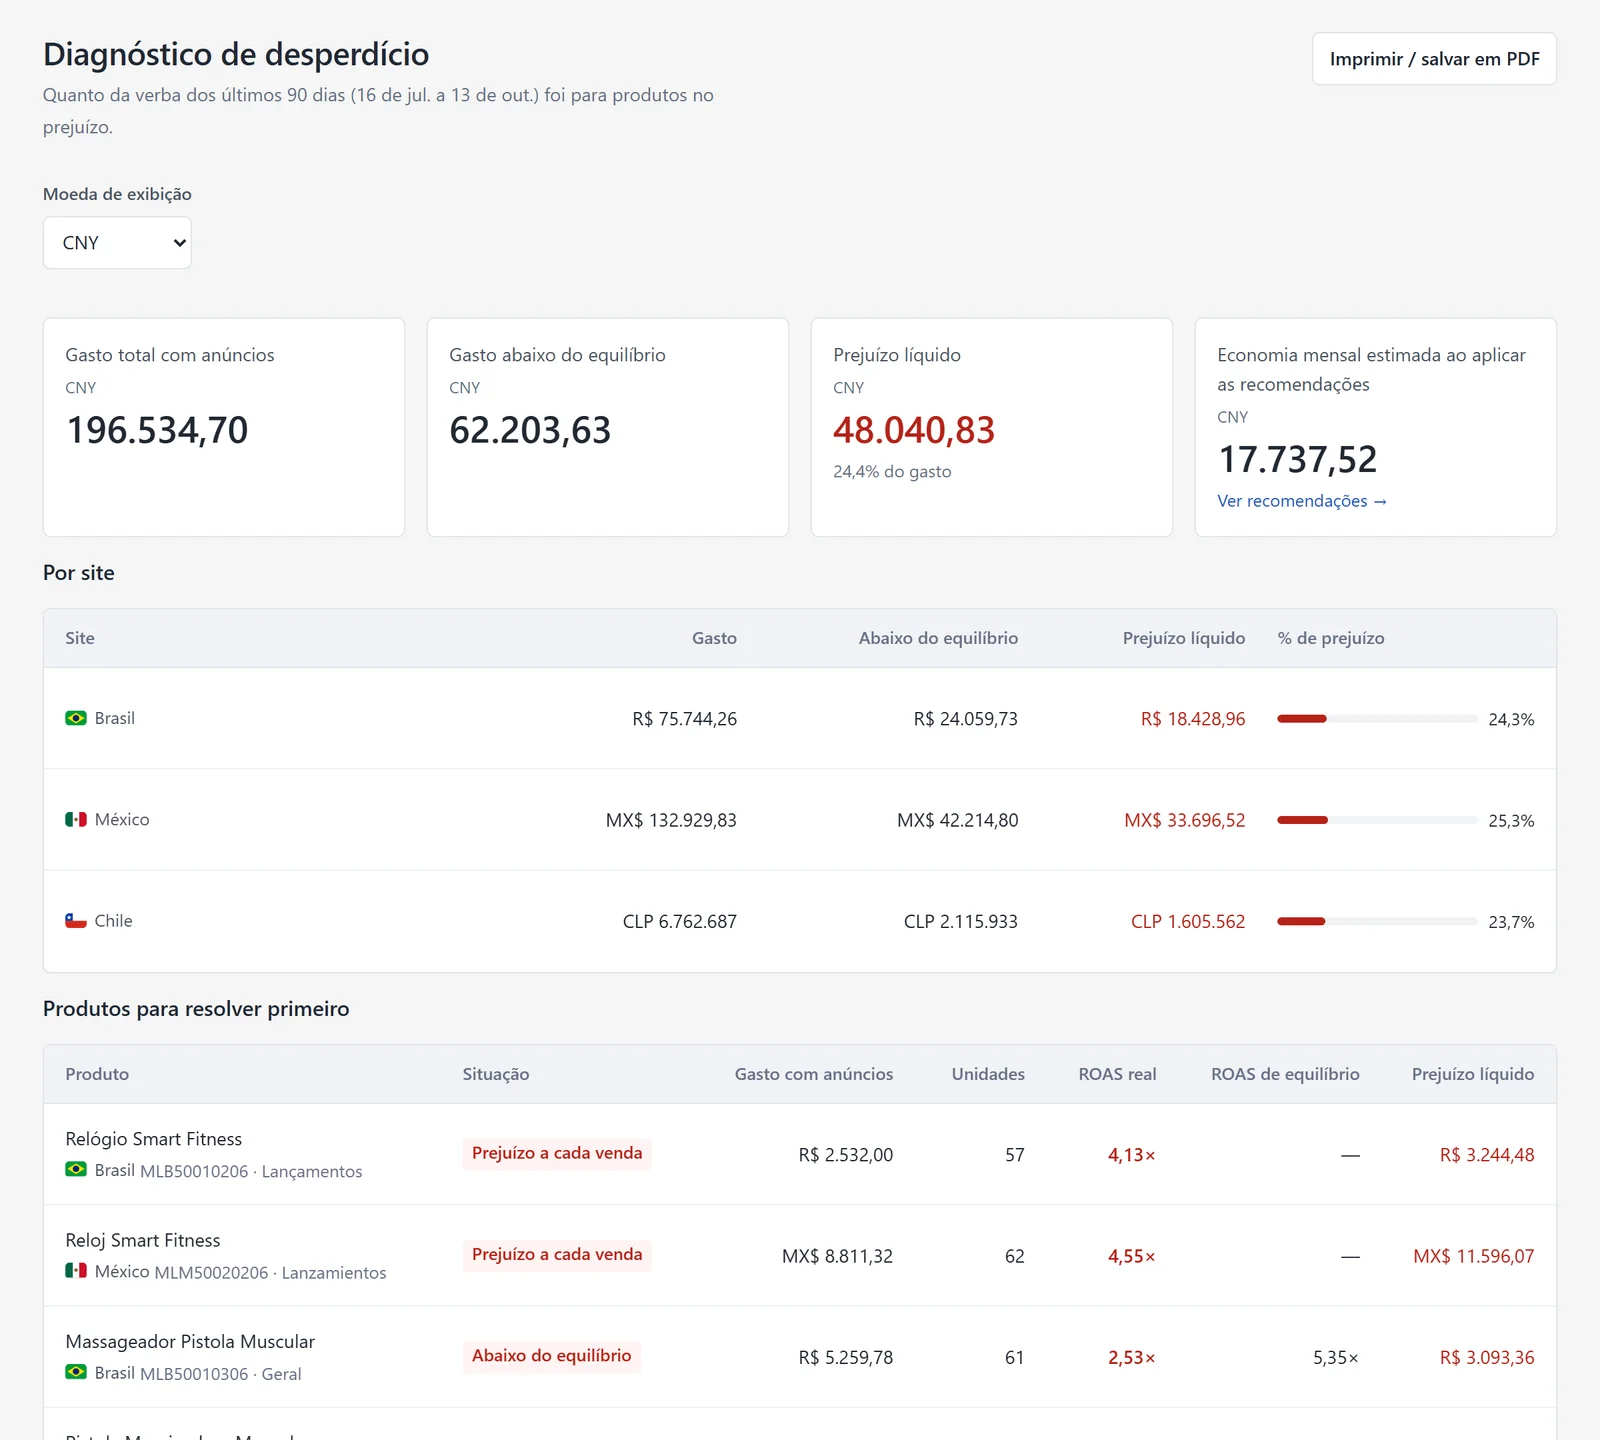
Task: Click Brazil flag under Relógio Smart Fitness
Action: (76, 1169)
